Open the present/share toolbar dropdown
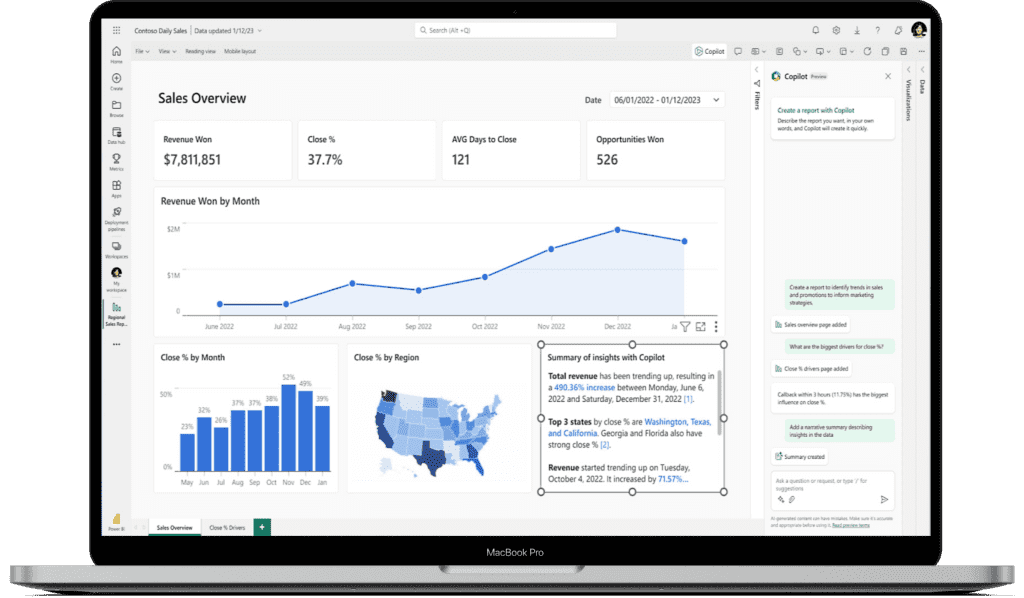 [x=823, y=51]
